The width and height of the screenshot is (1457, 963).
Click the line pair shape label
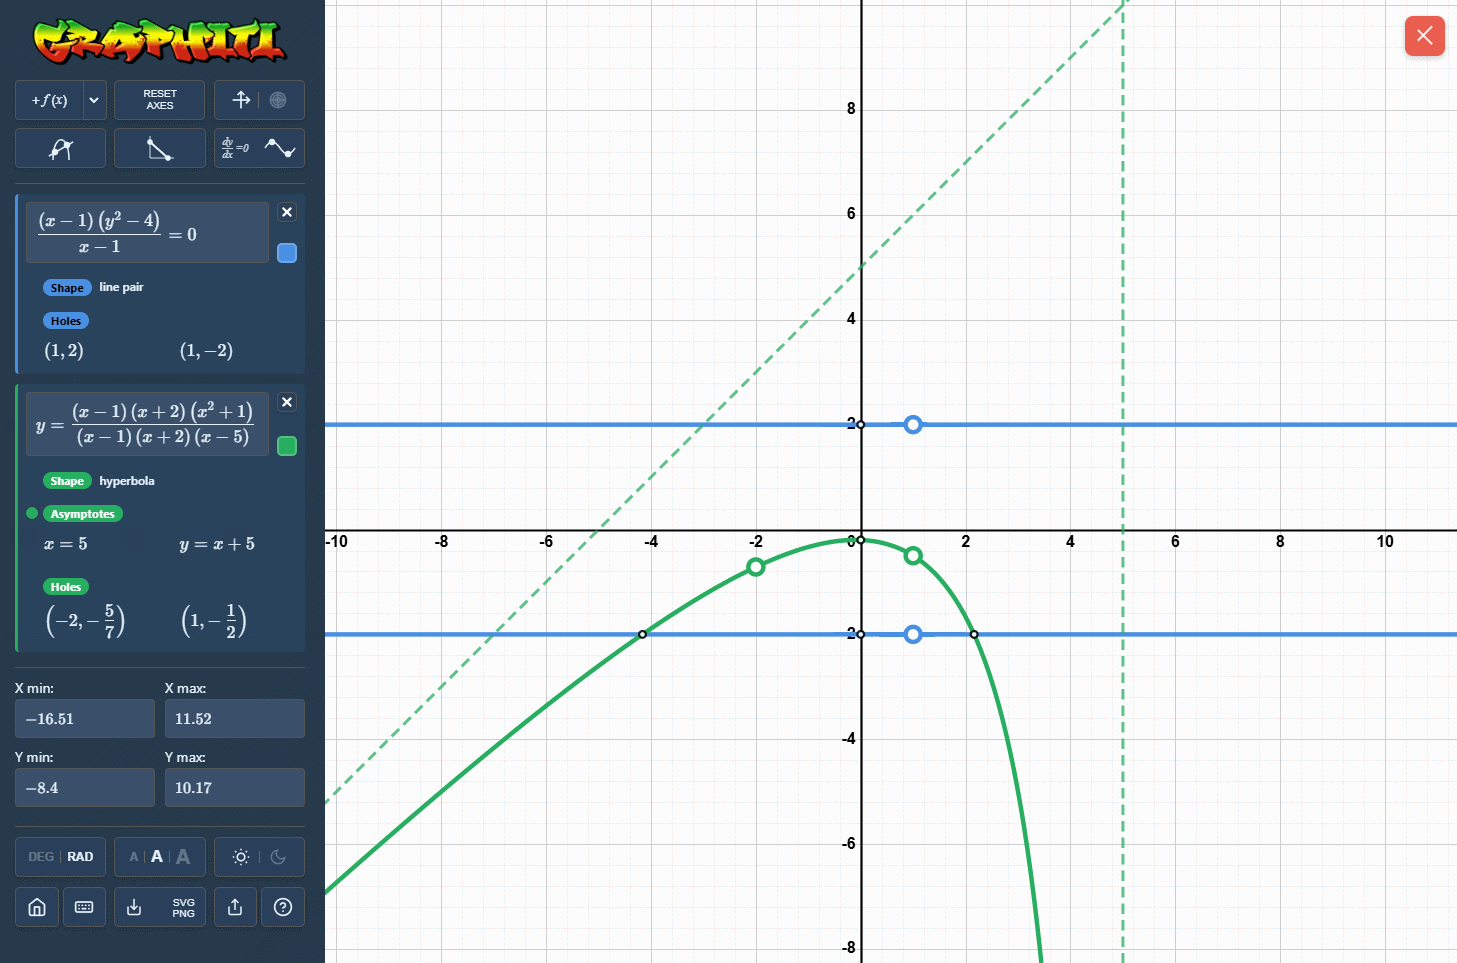[x=121, y=287]
